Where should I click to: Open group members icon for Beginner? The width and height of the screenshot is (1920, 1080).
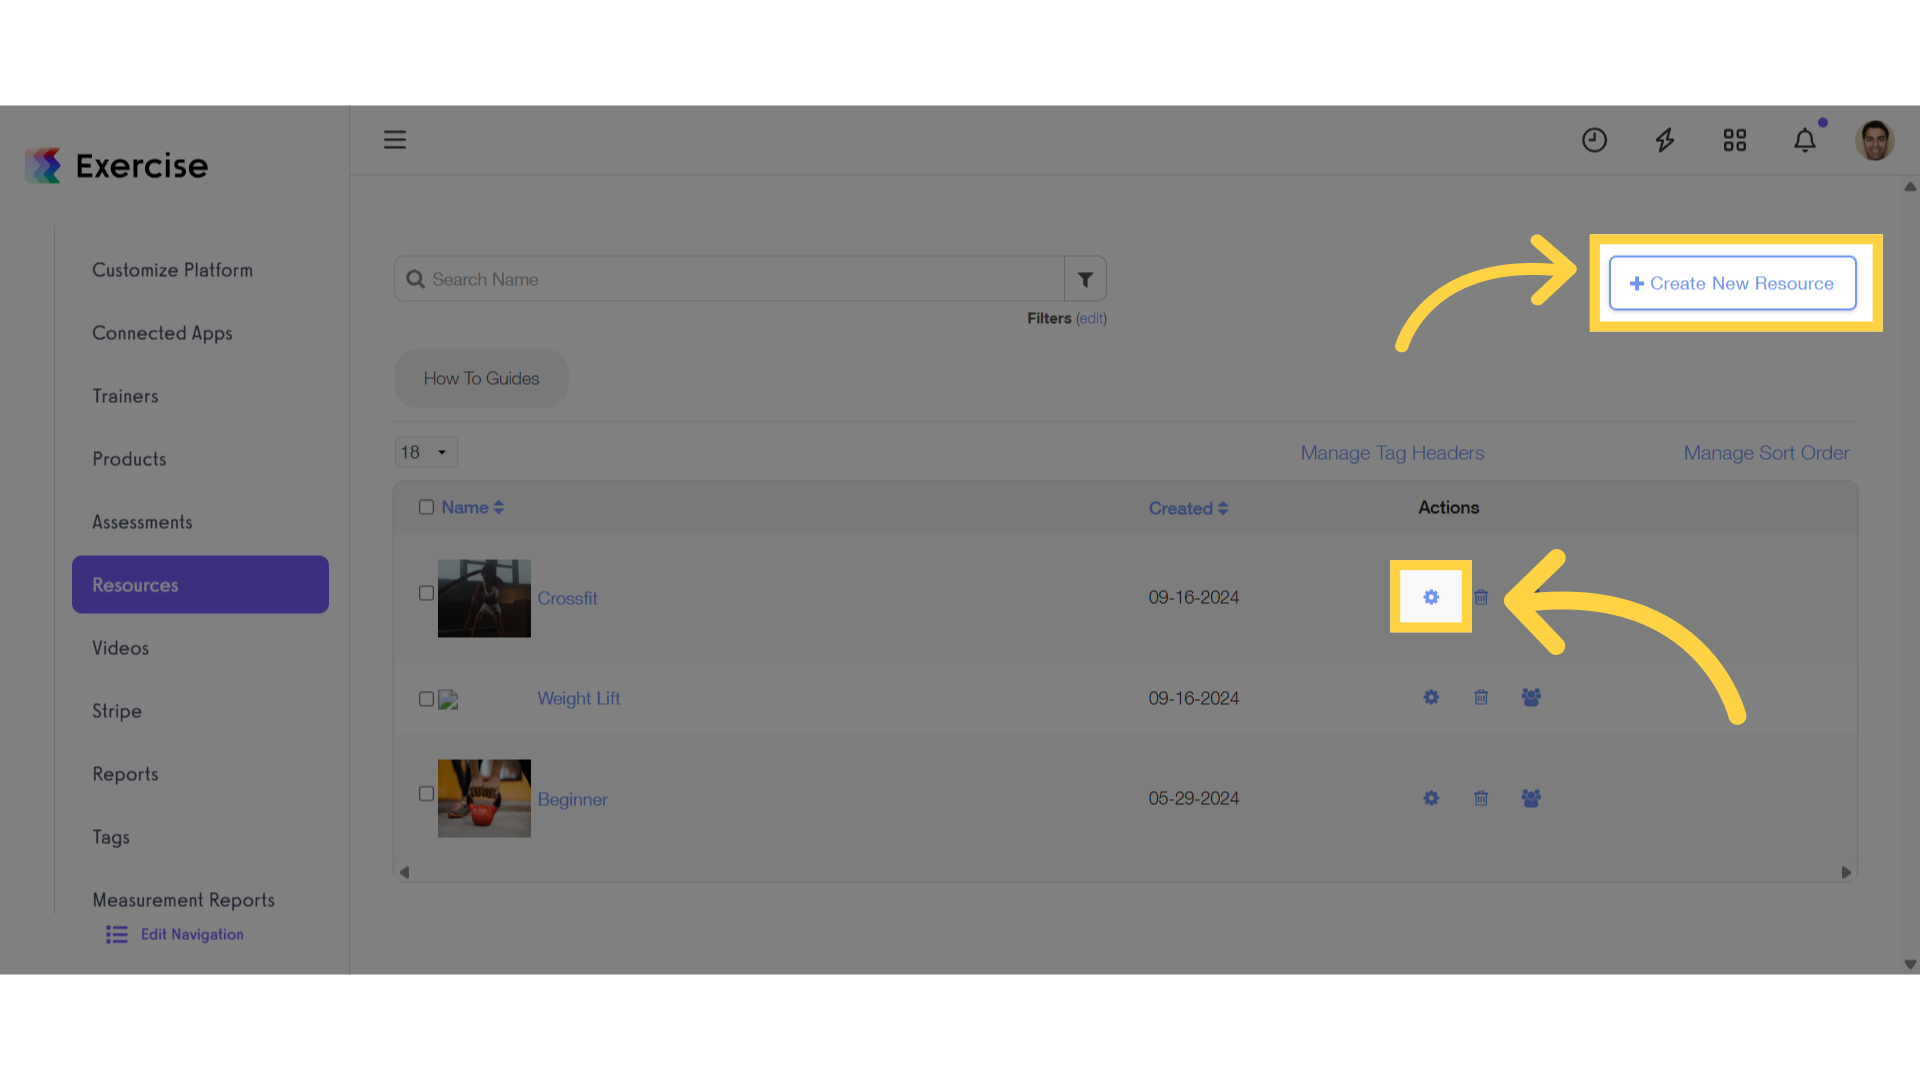pyautogui.click(x=1531, y=798)
